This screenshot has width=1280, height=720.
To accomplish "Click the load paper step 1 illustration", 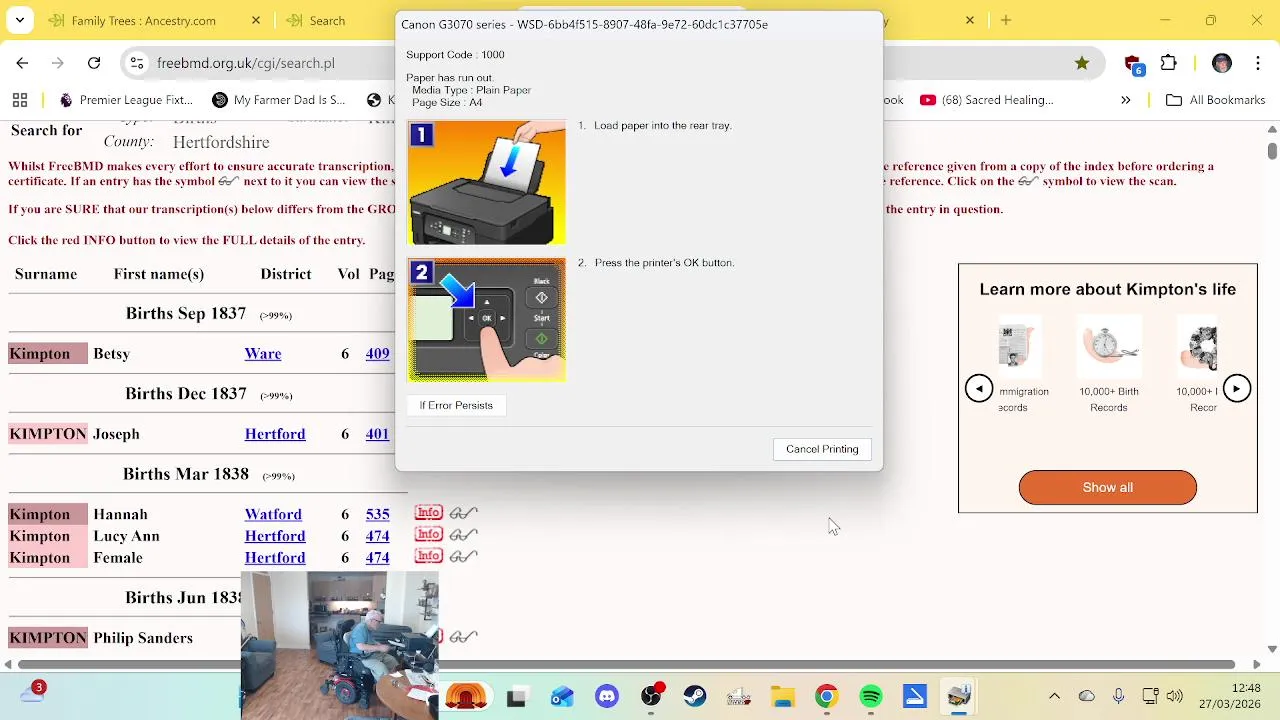I will [486, 183].
